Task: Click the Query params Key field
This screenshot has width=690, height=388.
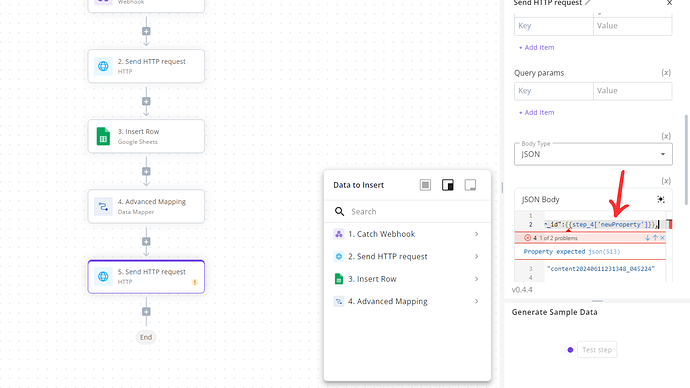Action: pos(554,91)
